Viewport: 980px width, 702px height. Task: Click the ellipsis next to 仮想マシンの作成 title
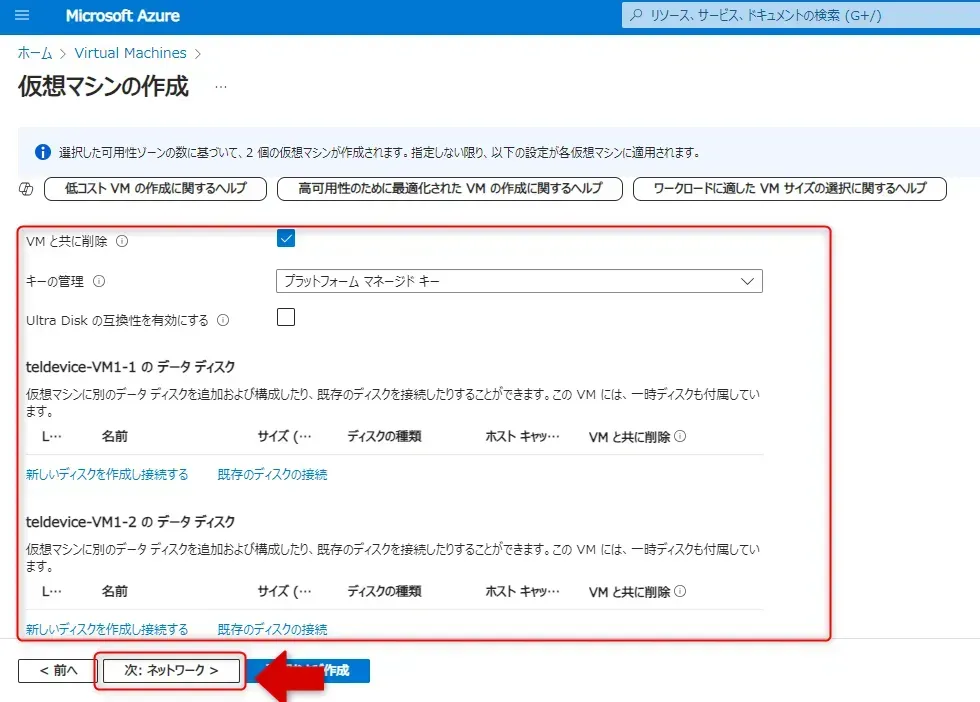coord(221,87)
